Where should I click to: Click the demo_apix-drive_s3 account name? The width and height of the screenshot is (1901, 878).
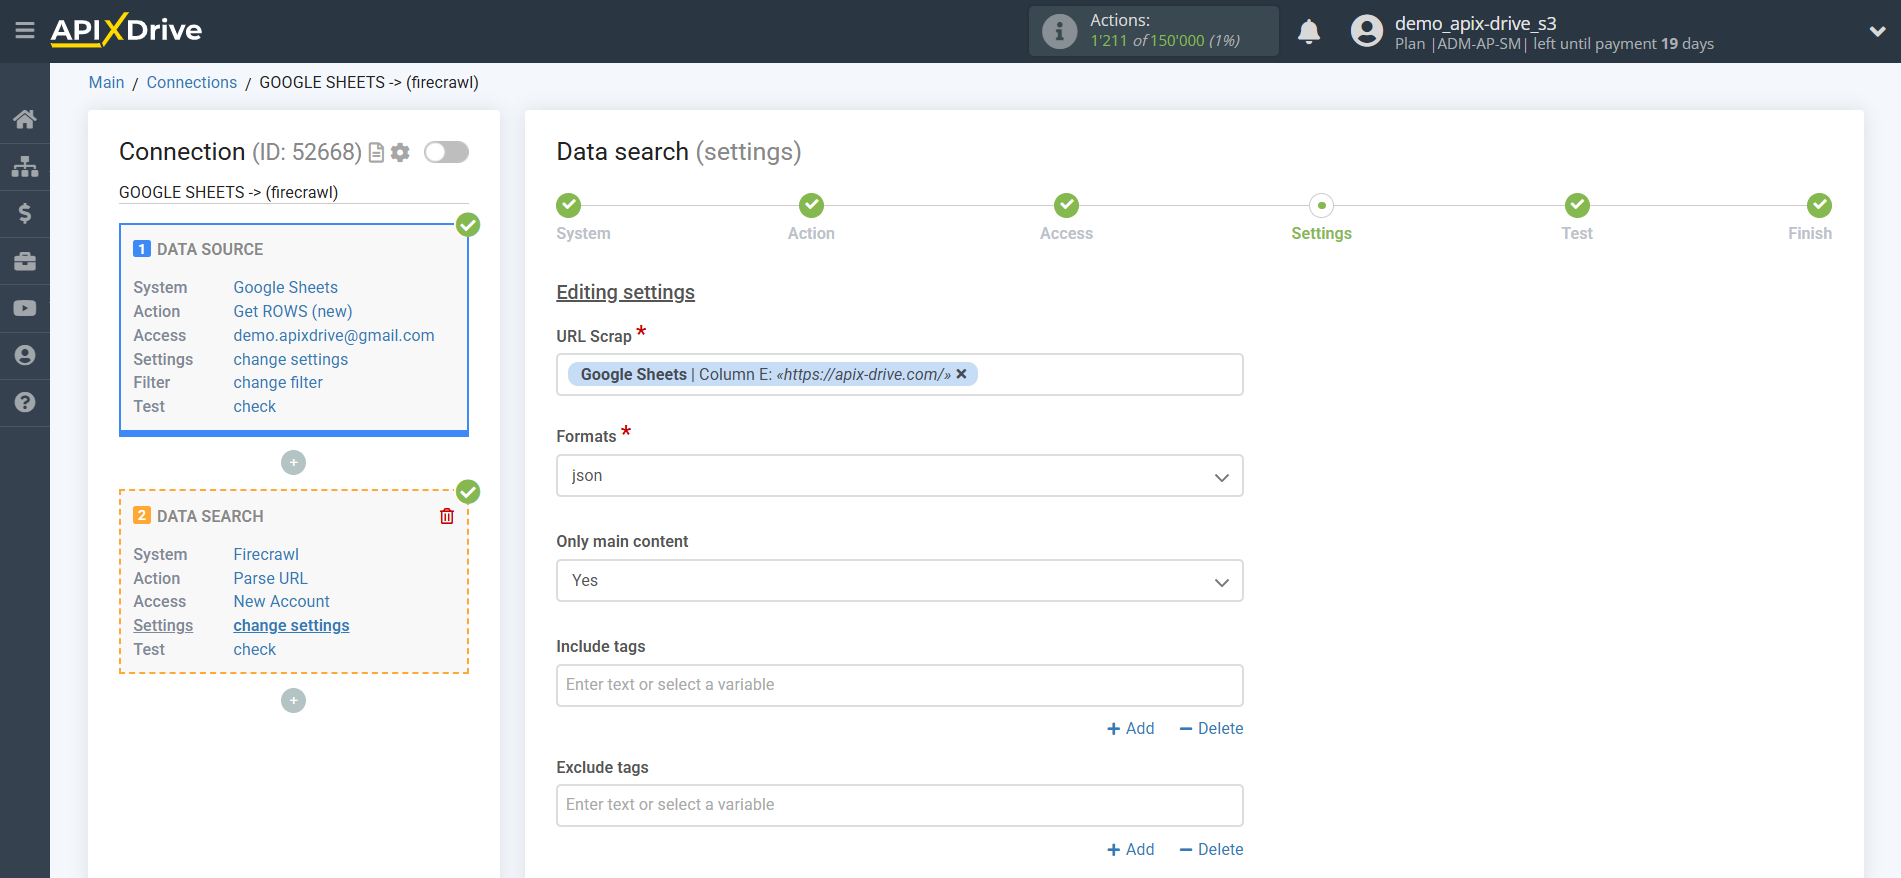tap(1475, 23)
